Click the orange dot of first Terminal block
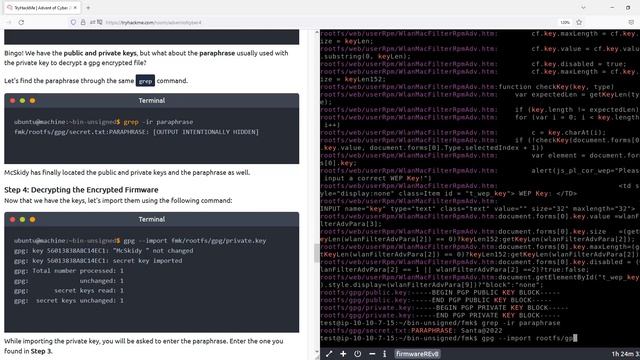Viewport: 640px width, 360px height. coord(32,100)
